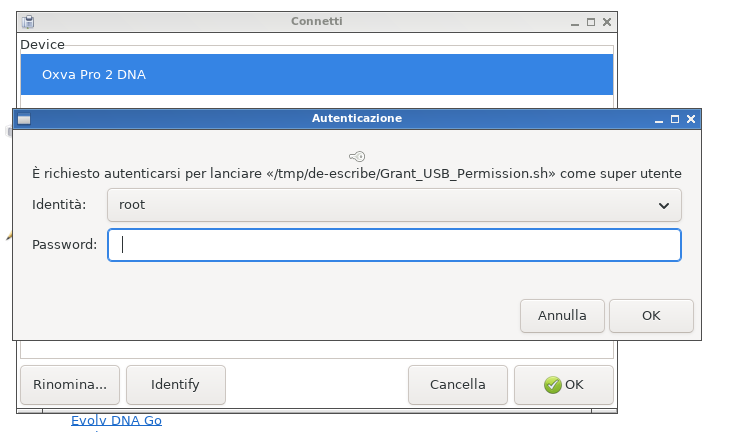The image size is (744, 432).
Task: Maximize the Connetti window
Action: tap(591, 21)
